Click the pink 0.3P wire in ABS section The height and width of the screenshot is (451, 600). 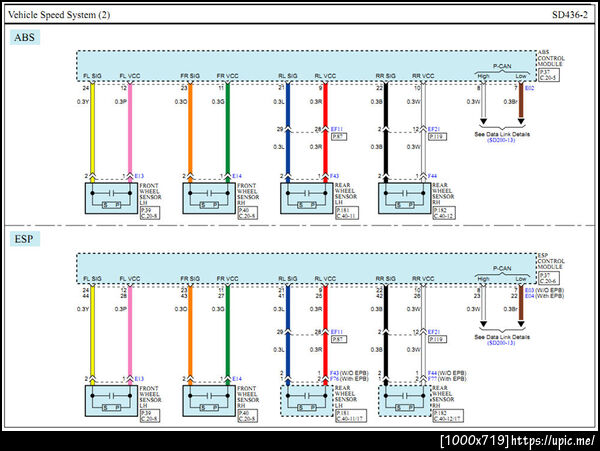[x=130, y=130]
